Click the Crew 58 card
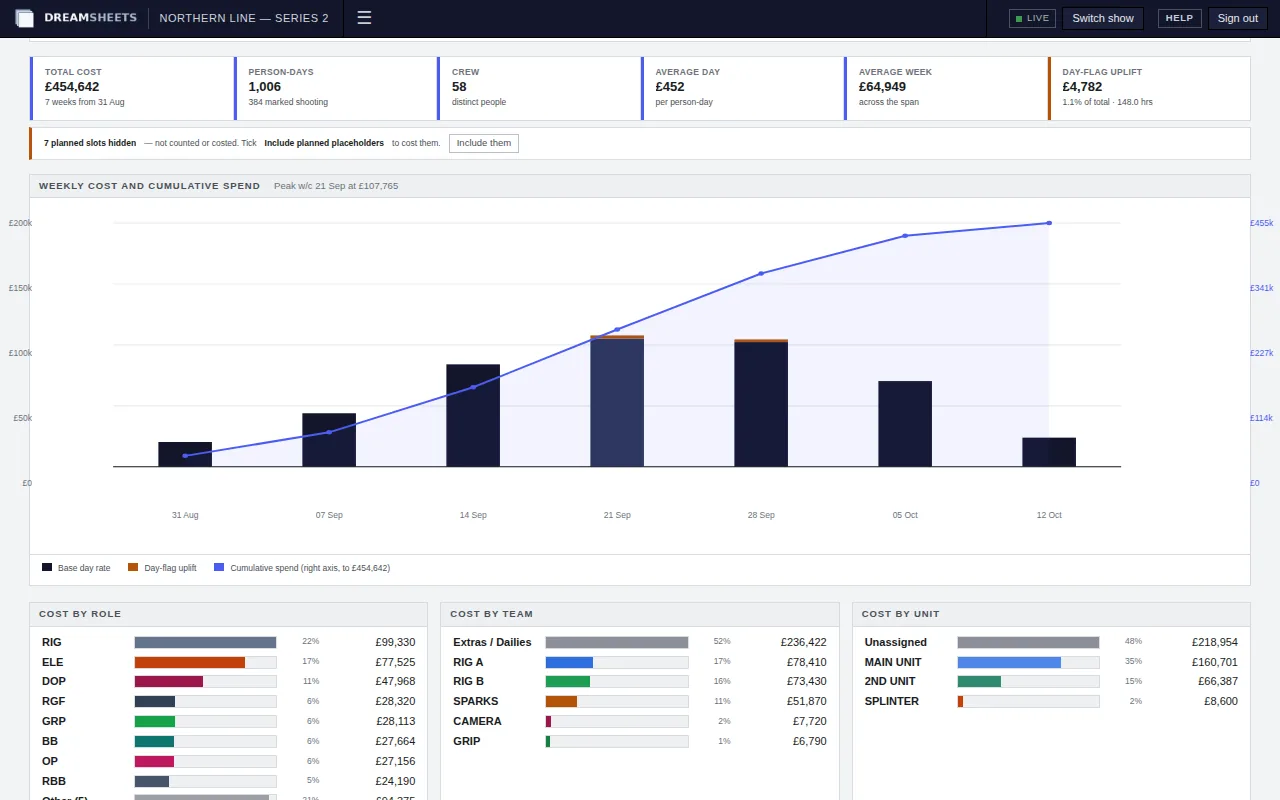This screenshot has width=1280, height=800. [540, 88]
